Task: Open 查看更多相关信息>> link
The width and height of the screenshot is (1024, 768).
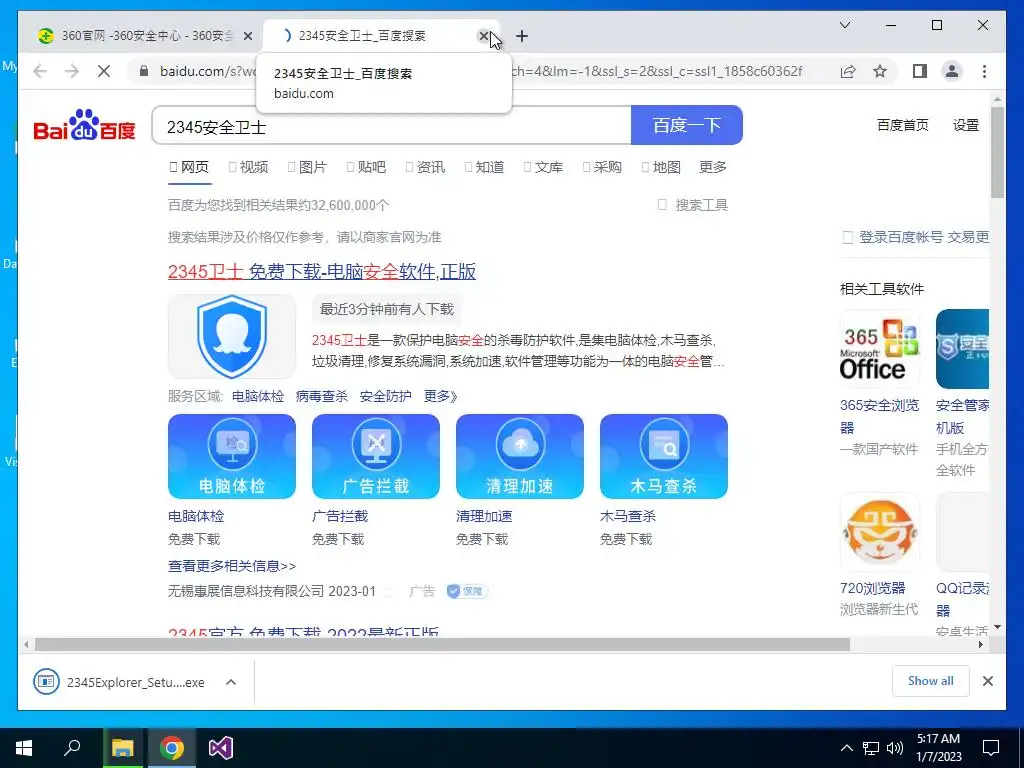Action: 232,566
